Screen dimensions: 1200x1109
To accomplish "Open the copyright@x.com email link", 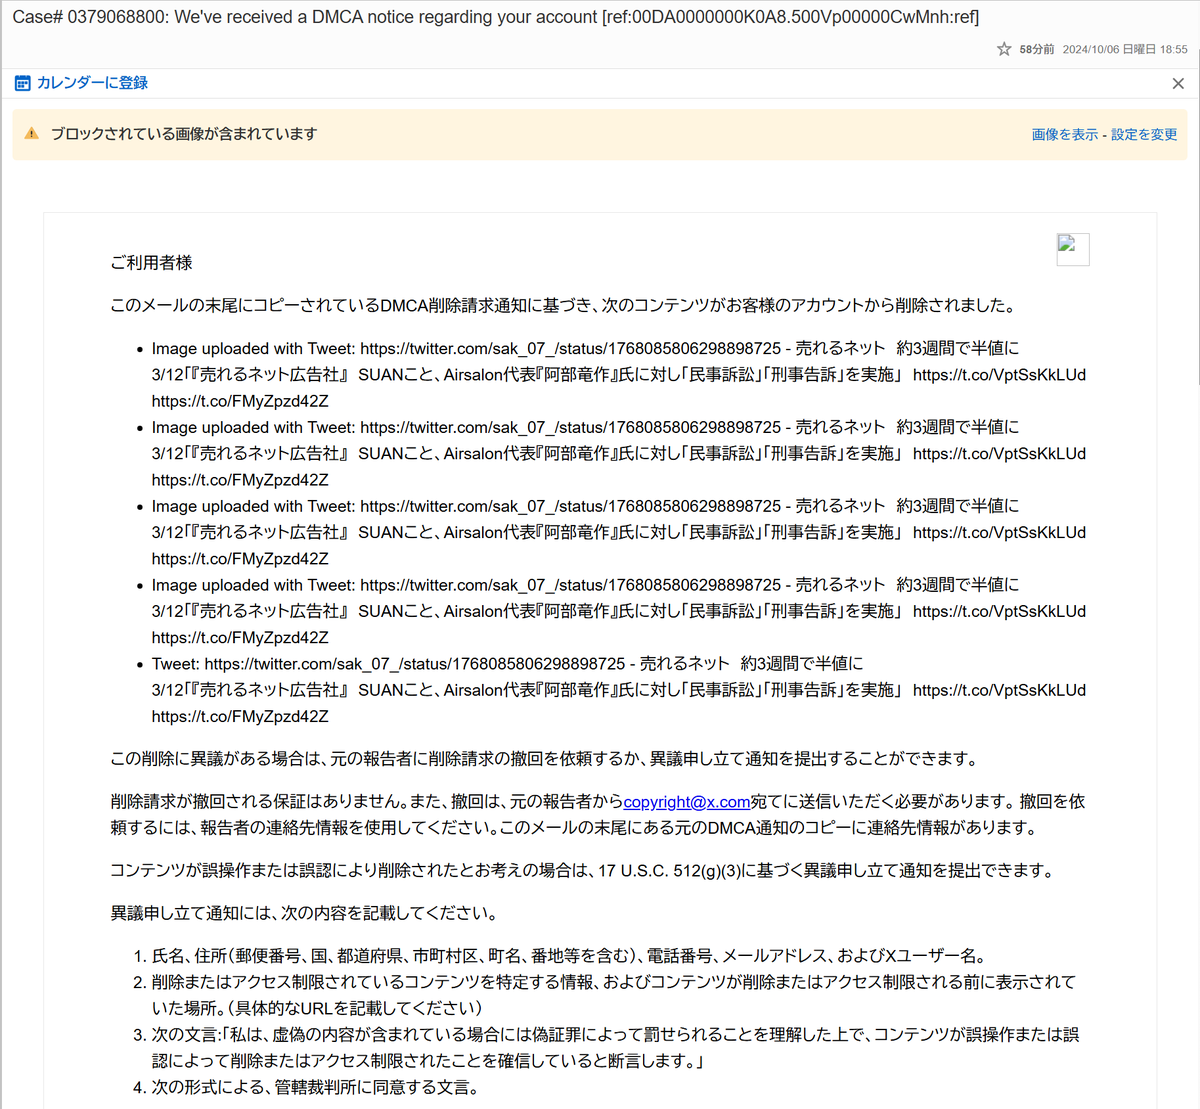I will point(687,802).
